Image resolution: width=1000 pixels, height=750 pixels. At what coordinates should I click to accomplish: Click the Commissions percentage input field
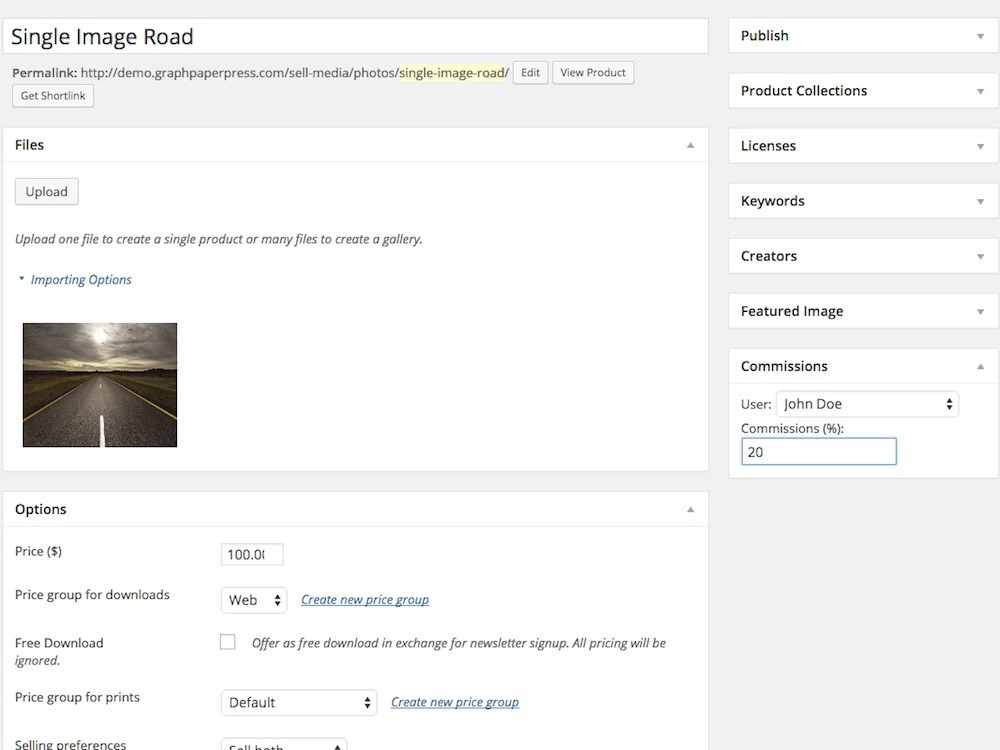(x=818, y=452)
